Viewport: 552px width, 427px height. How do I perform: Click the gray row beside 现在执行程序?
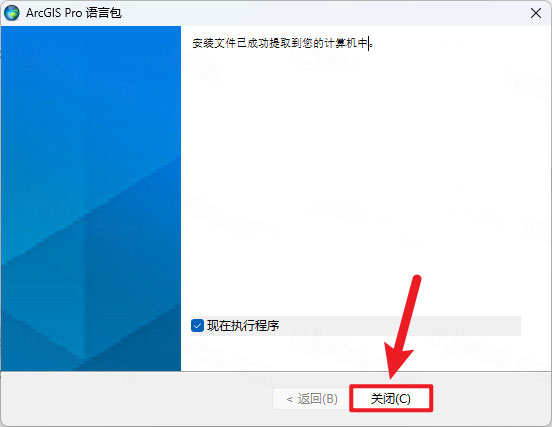[x=400, y=326]
